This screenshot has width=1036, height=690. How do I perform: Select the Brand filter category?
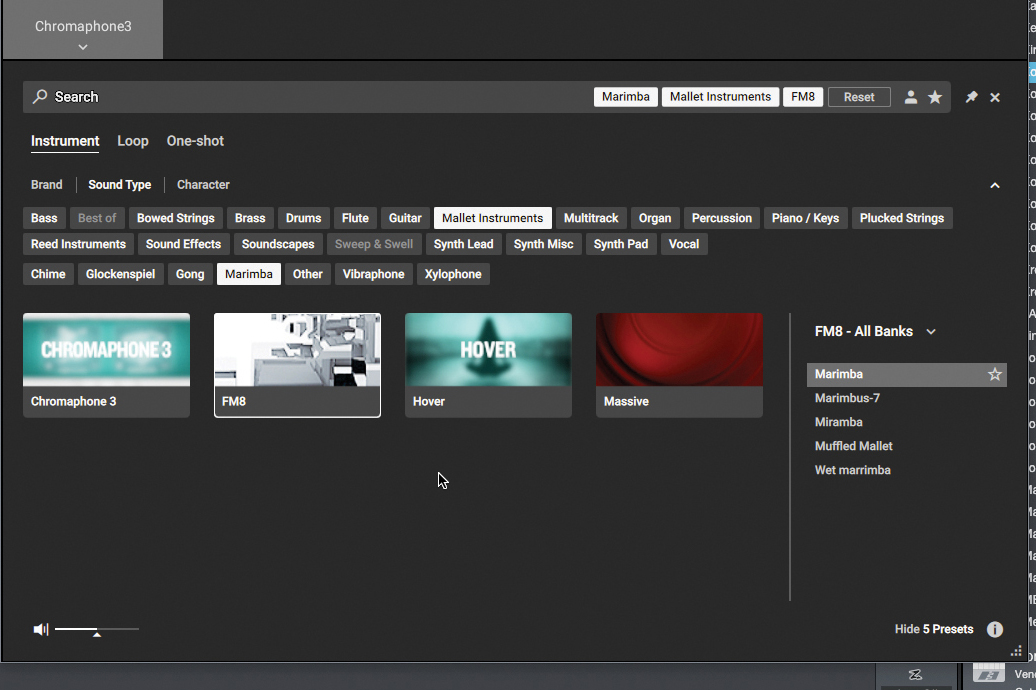(x=46, y=185)
